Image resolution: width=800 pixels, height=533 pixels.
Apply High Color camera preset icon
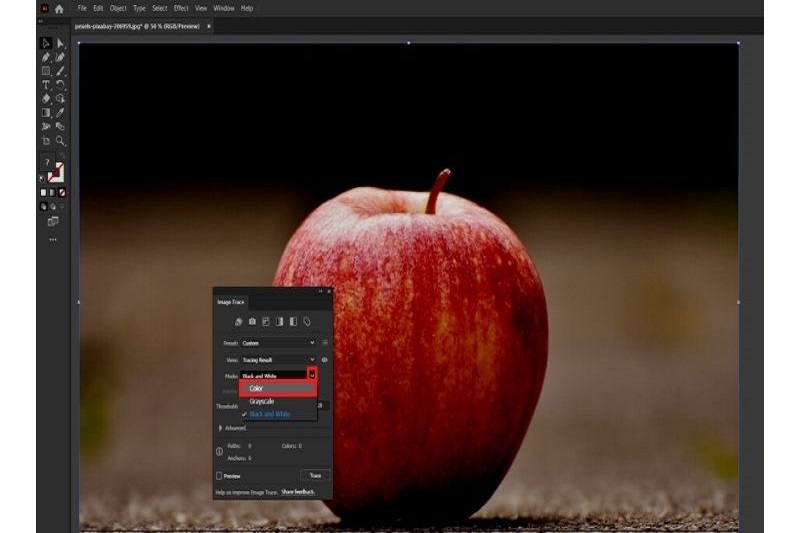click(x=252, y=321)
